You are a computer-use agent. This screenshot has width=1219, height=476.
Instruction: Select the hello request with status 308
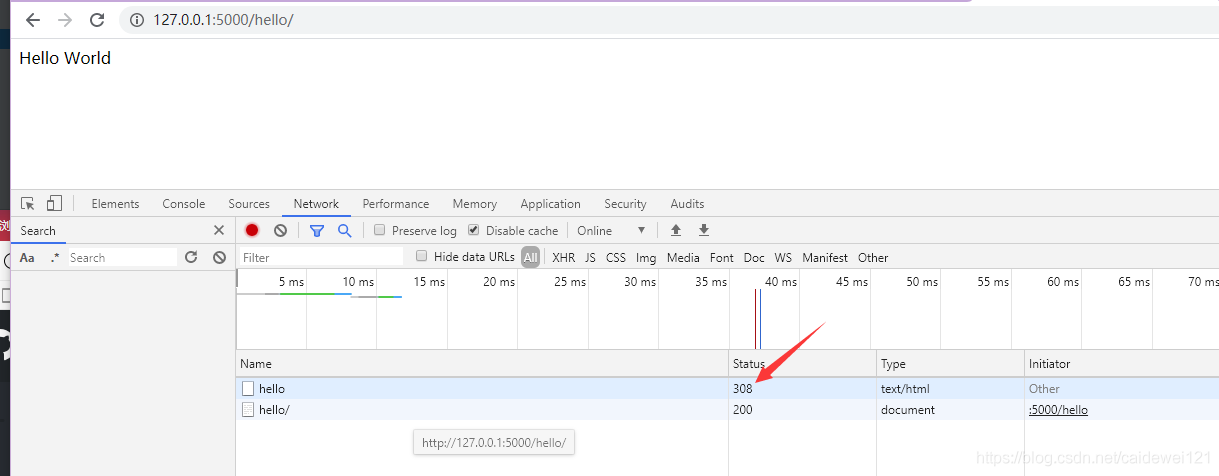[x=272, y=389]
